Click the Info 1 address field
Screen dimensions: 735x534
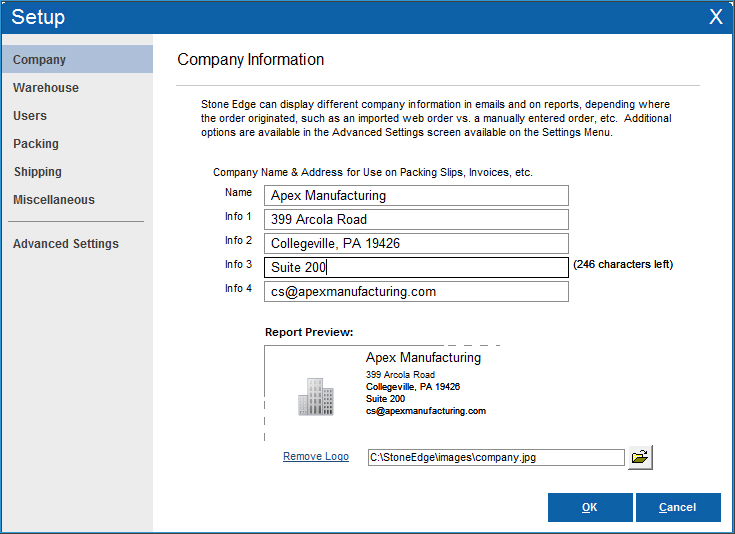pyautogui.click(x=416, y=220)
